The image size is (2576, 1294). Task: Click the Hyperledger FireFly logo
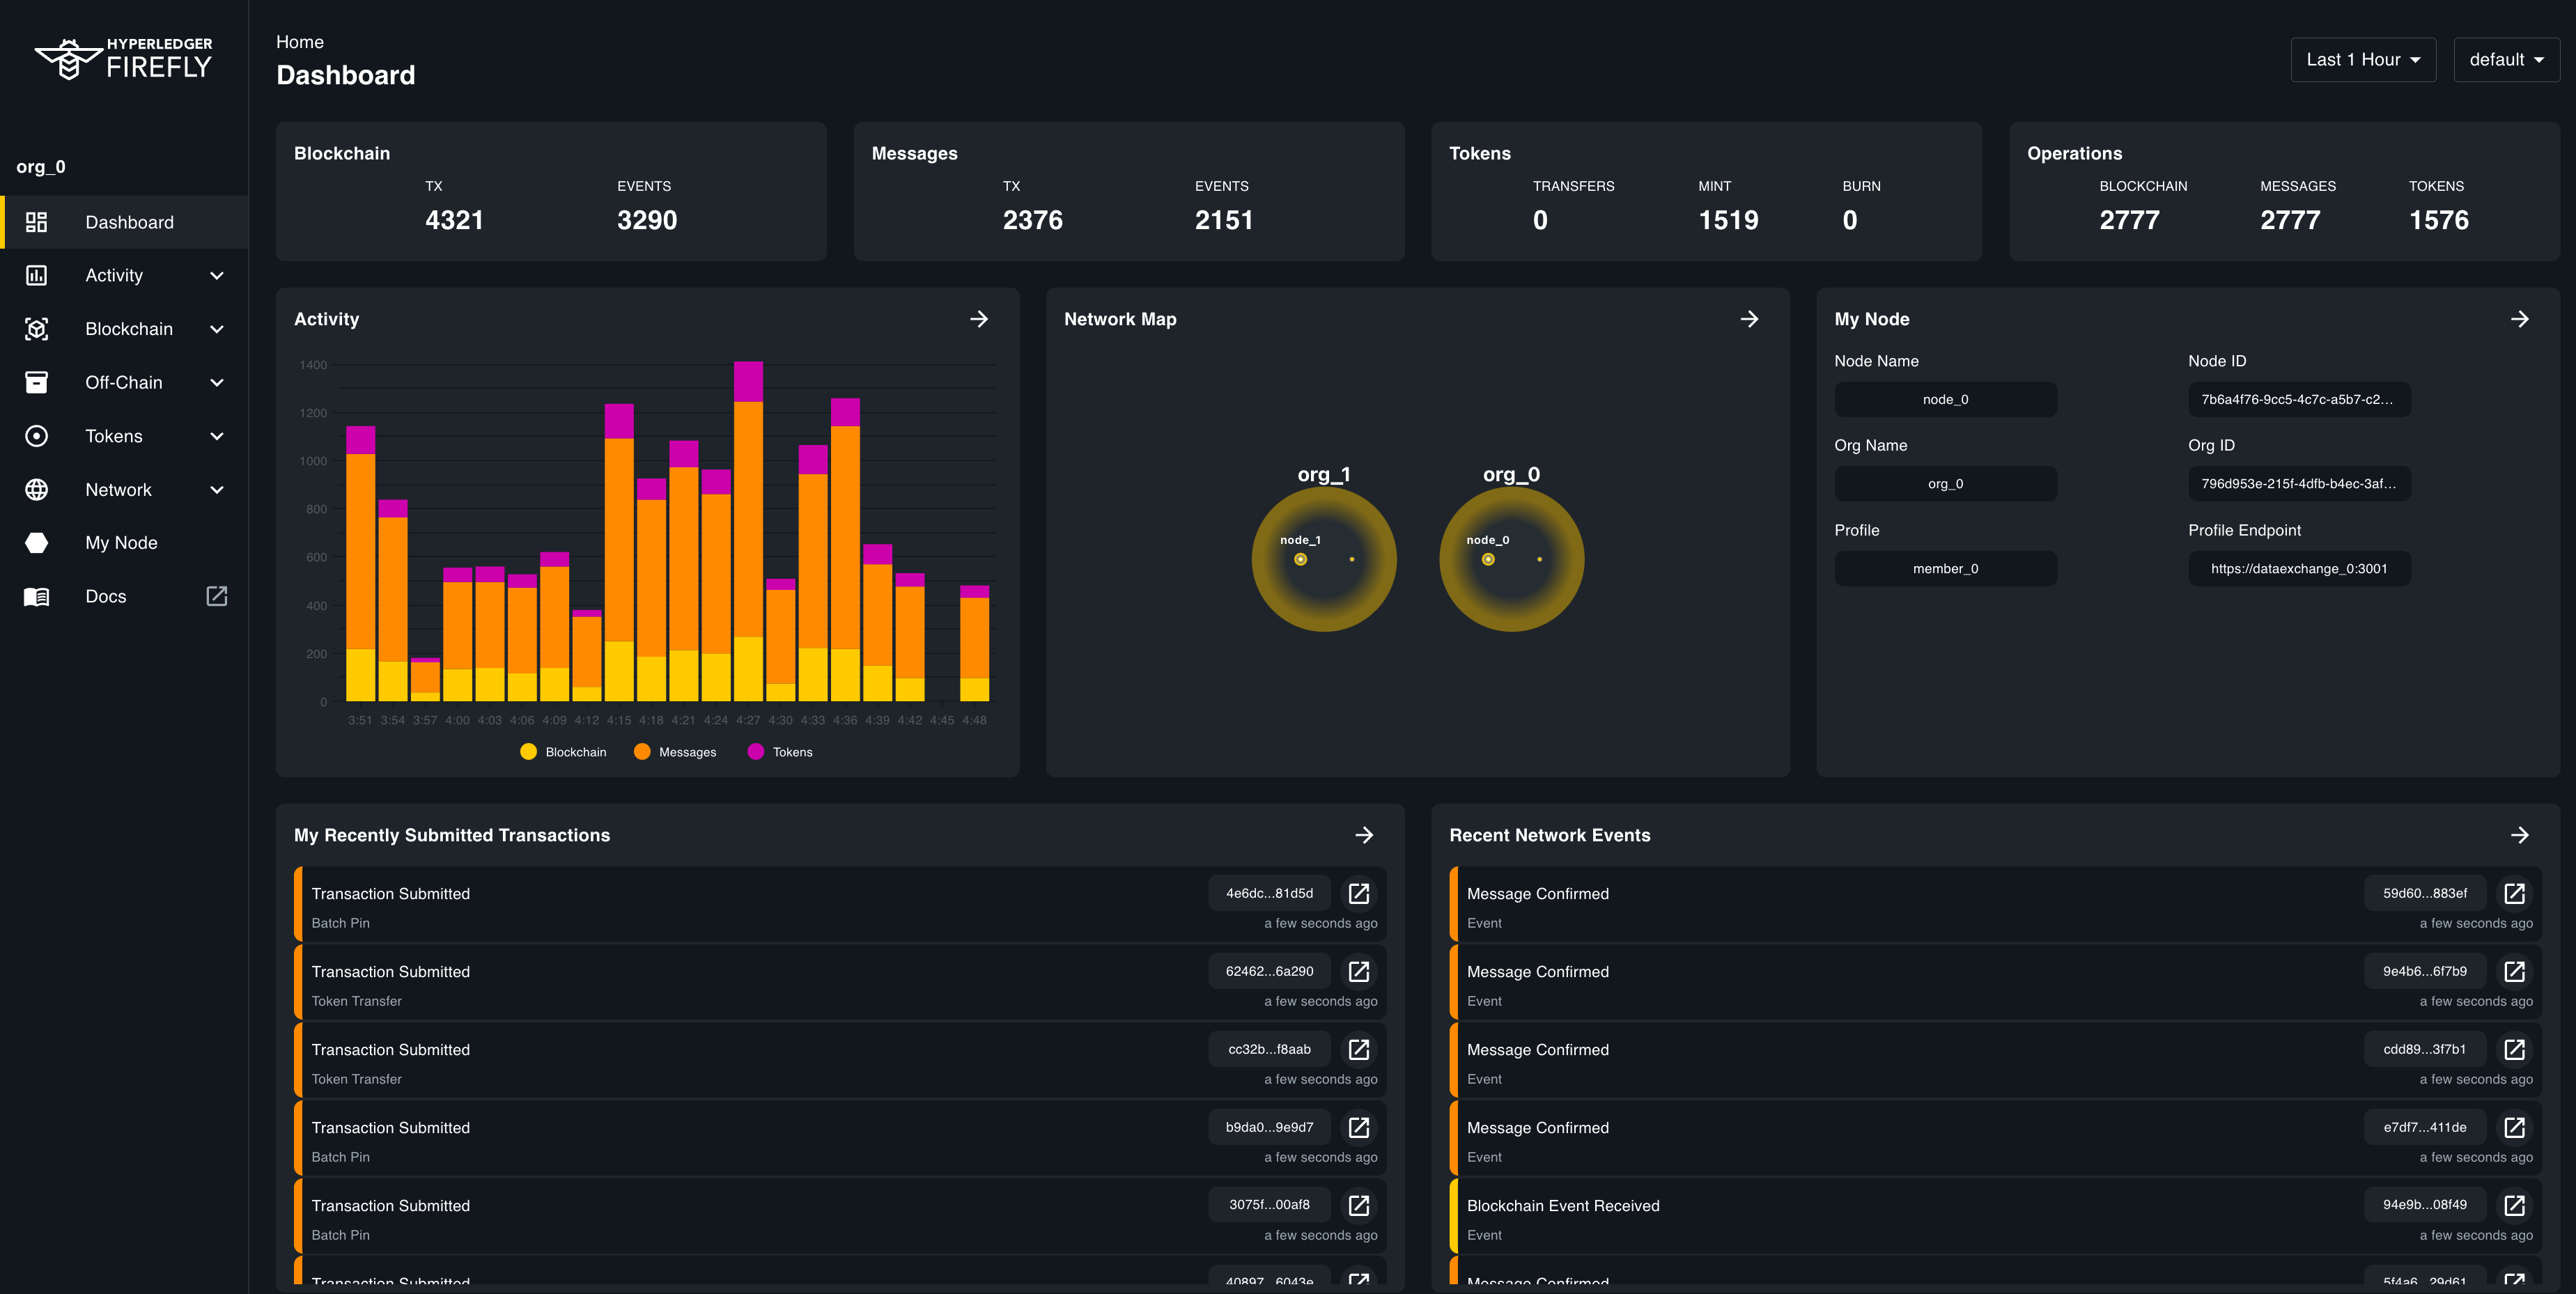tap(124, 60)
